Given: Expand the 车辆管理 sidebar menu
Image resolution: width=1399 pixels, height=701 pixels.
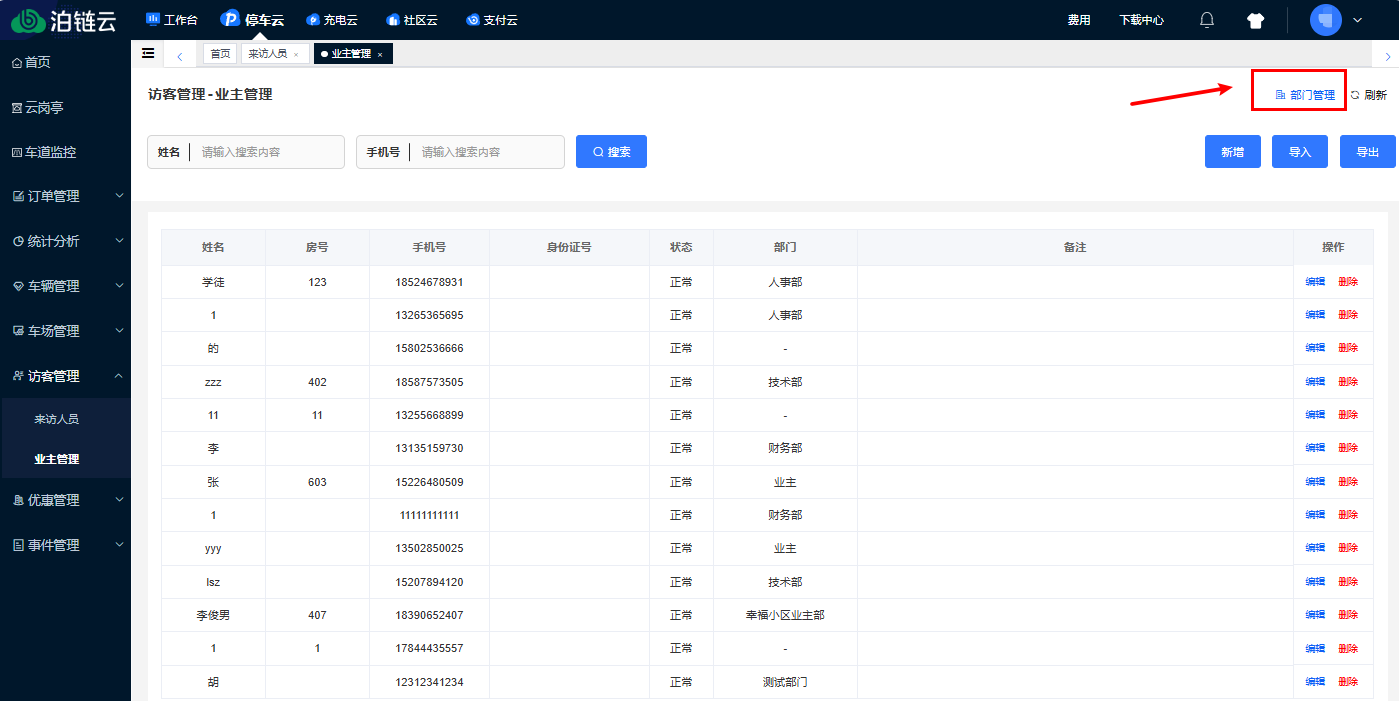Looking at the screenshot, I should pos(65,286).
